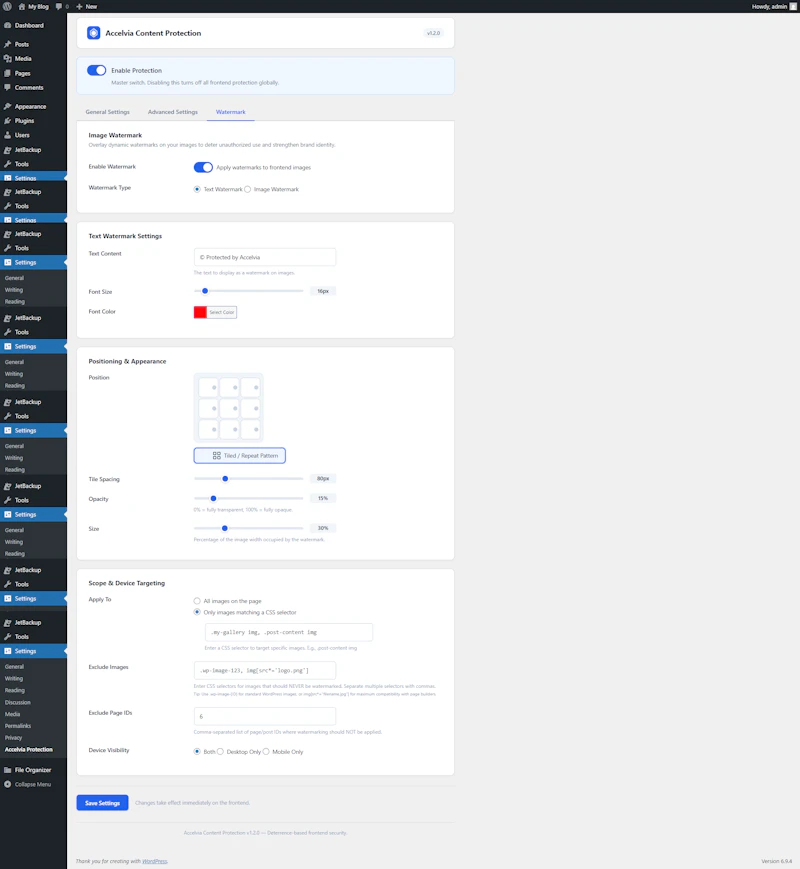Click the Save Settings button
Viewport: 800px width, 869px height.
(103, 802)
